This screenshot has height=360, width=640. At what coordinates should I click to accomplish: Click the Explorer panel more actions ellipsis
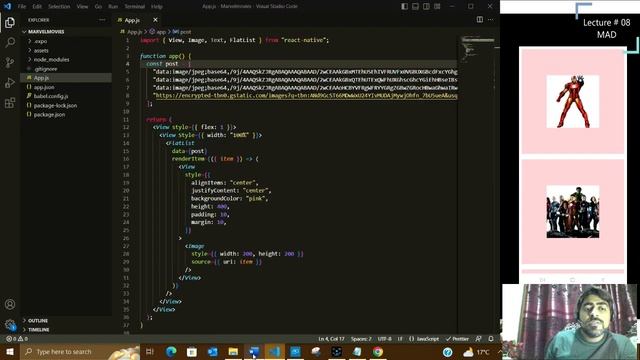point(102,20)
